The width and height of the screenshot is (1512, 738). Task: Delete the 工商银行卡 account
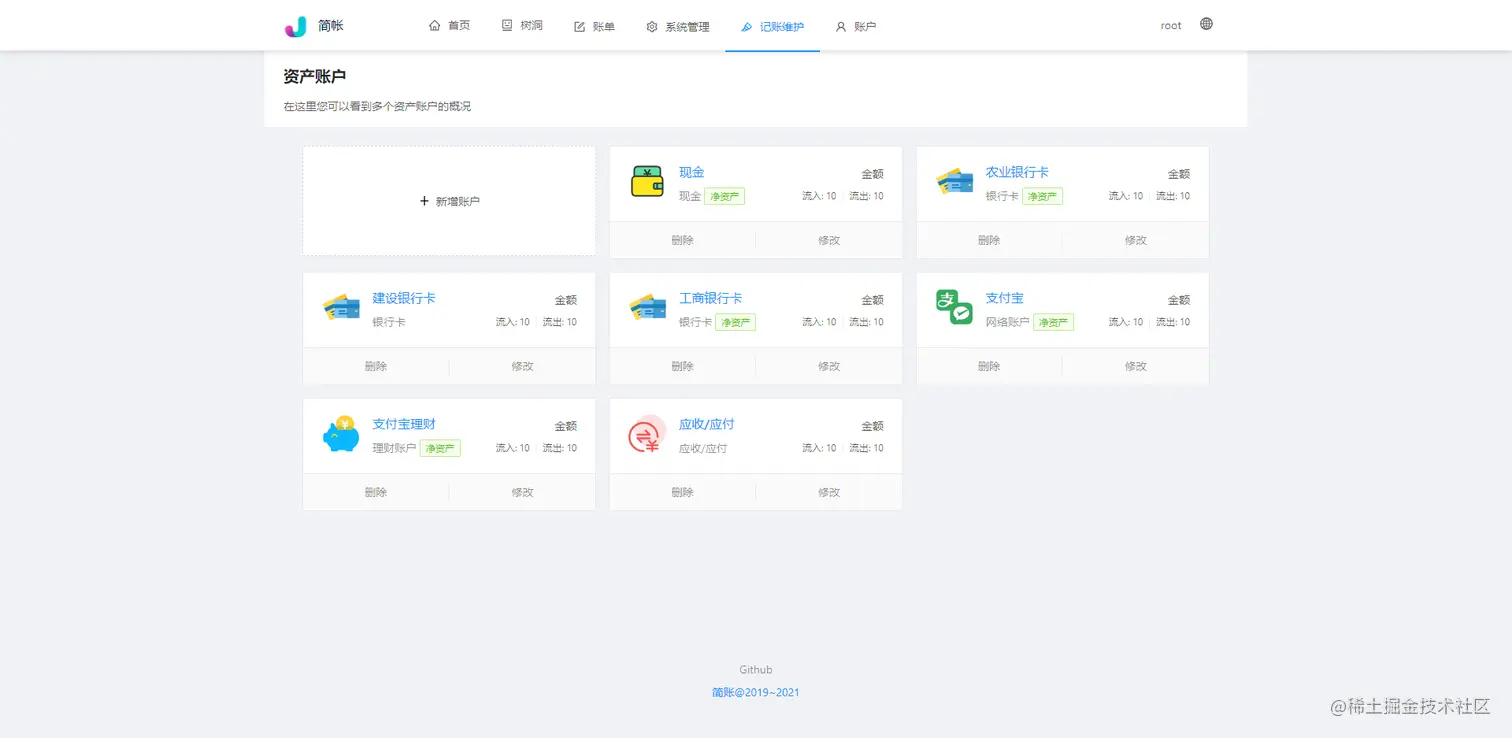pos(682,366)
